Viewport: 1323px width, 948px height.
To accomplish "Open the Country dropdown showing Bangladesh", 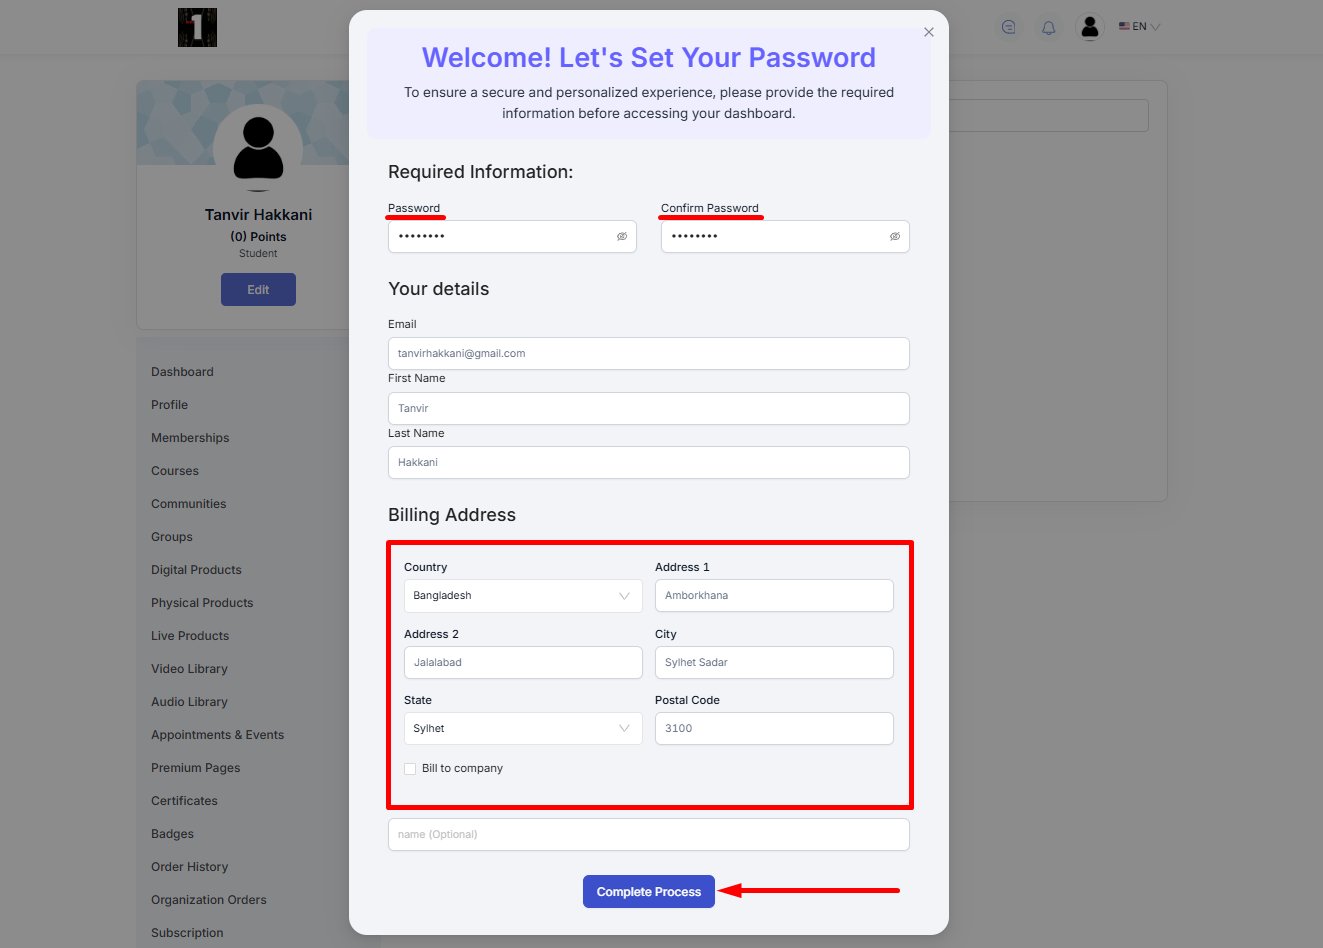I will [523, 596].
